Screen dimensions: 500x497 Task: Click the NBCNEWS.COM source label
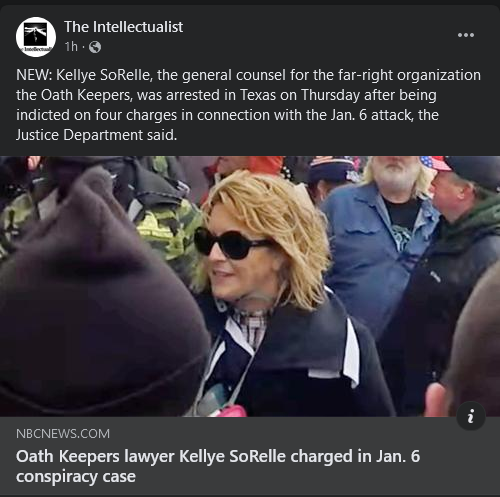[63, 434]
